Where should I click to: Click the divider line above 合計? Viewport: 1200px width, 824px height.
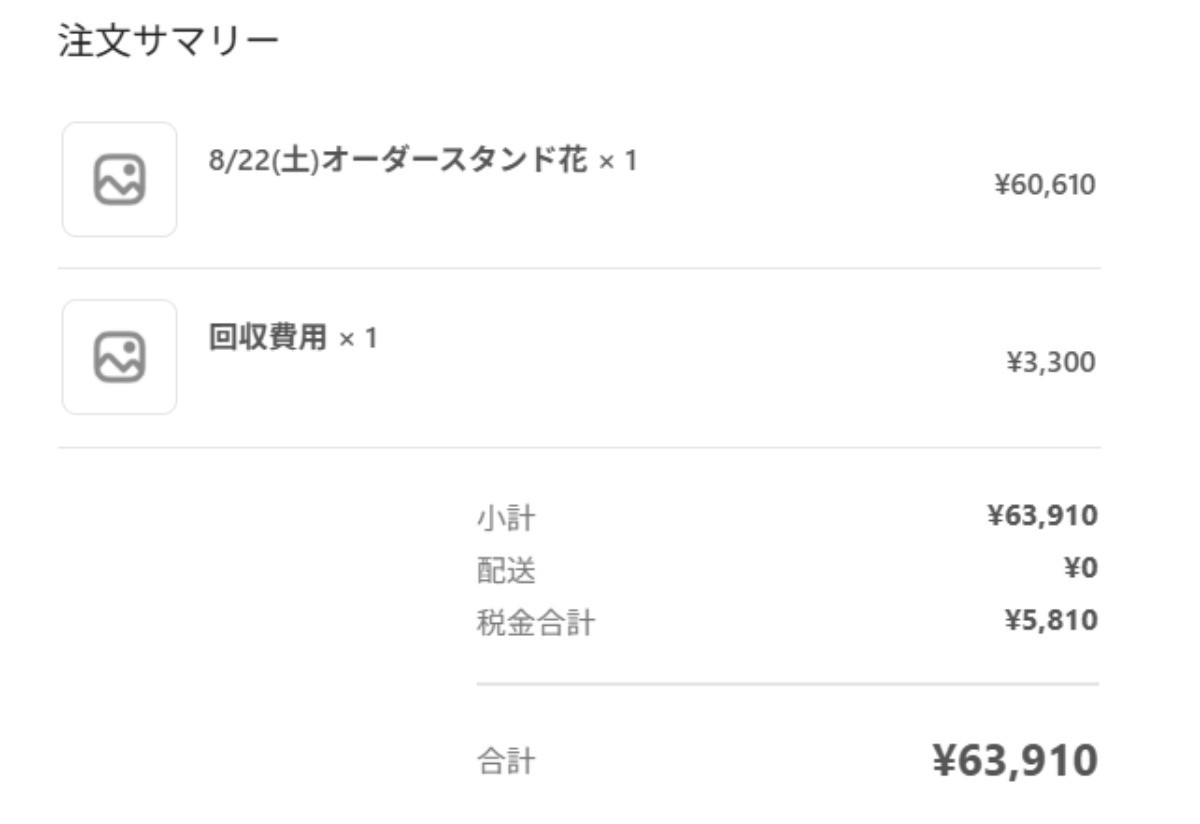[x=788, y=685]
